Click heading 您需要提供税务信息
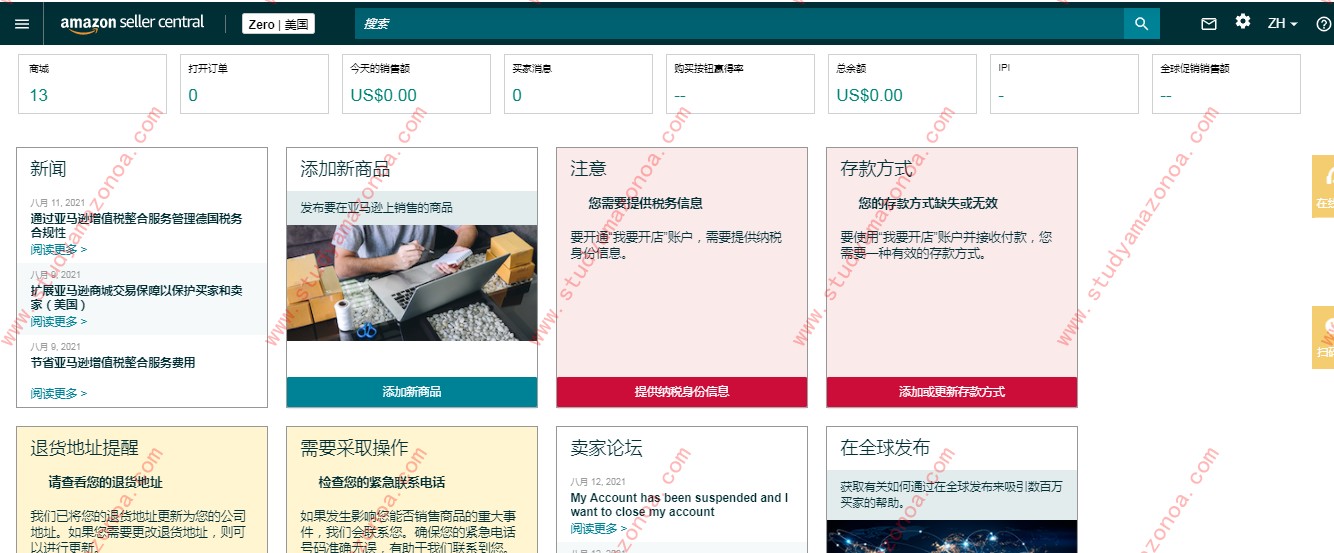Image resolution: width=1334 pixels, height=553 pixels. click(x=646, y=203)
